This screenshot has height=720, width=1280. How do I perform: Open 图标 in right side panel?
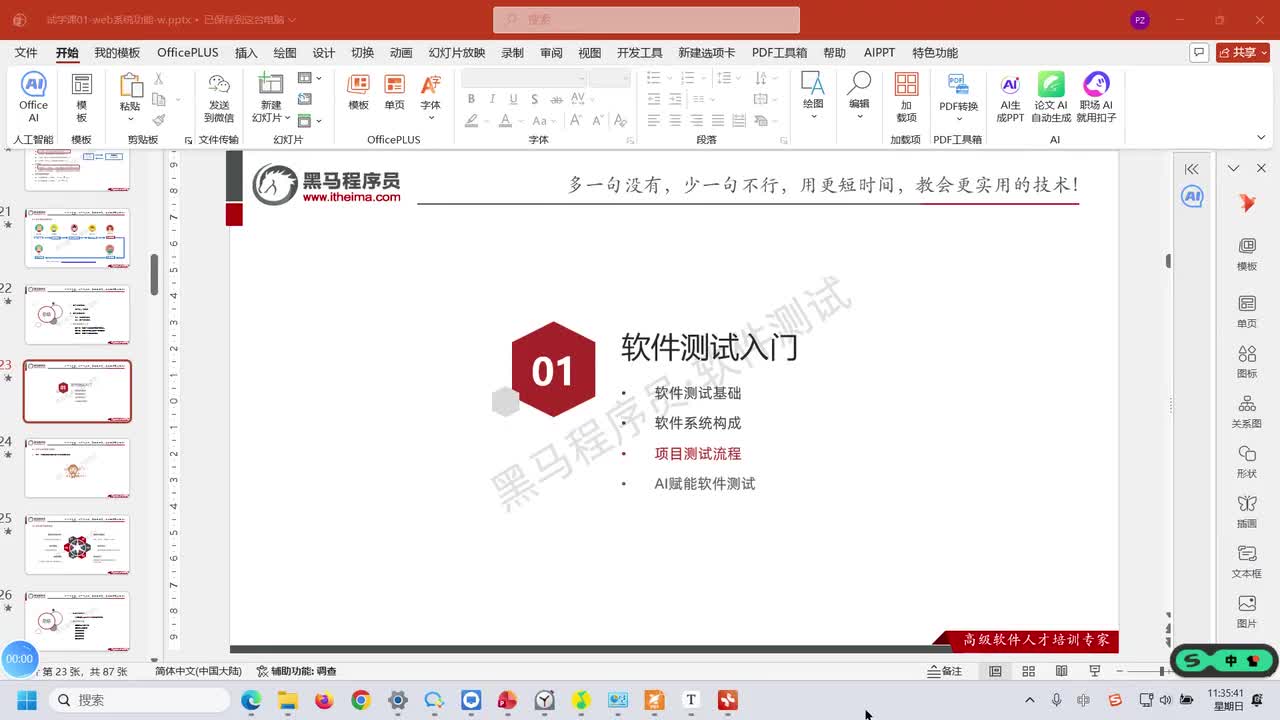1247,362
